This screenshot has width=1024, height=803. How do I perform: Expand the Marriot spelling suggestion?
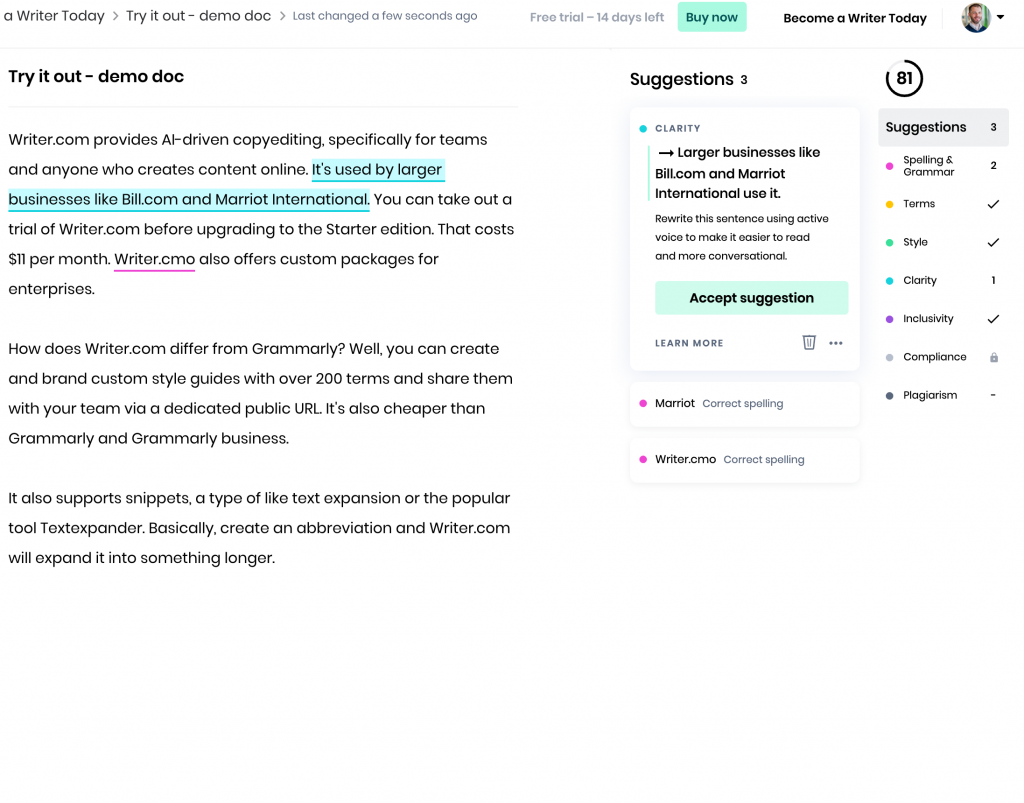(744, 404)
